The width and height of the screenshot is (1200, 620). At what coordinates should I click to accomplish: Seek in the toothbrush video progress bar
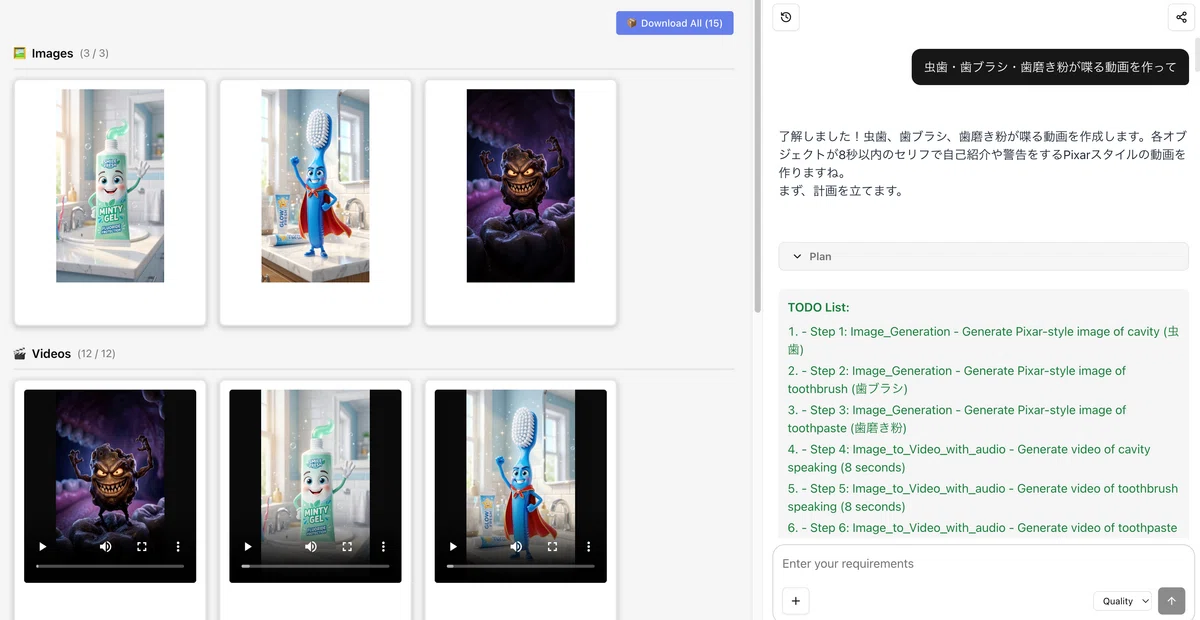521,566
